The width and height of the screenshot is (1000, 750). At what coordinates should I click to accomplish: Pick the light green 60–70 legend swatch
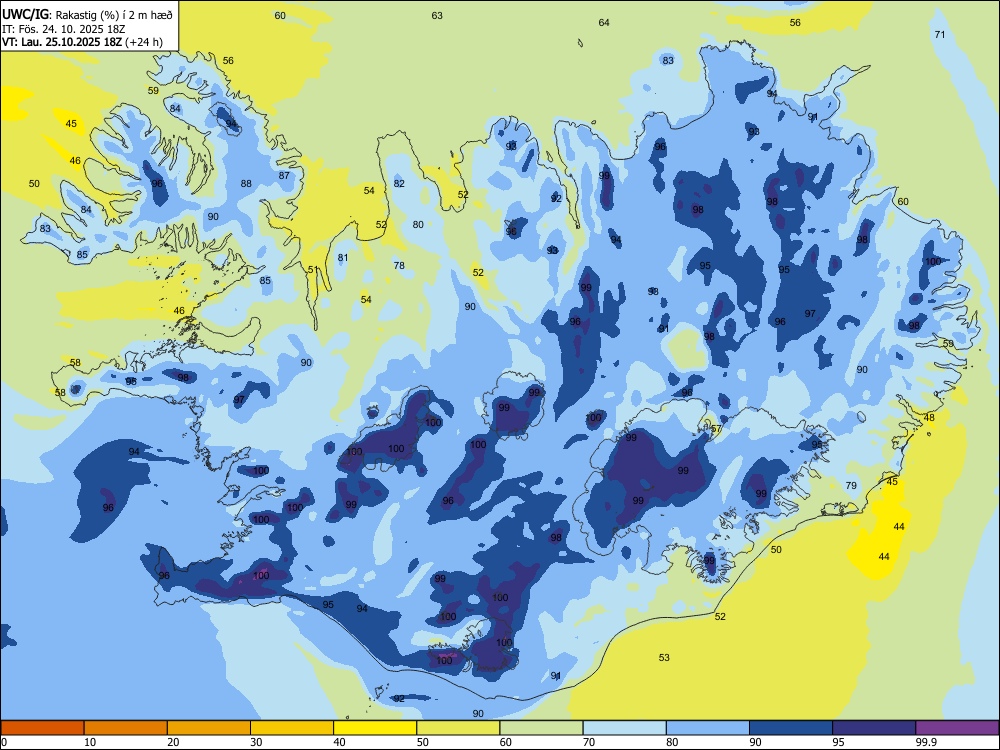(541, 728)
